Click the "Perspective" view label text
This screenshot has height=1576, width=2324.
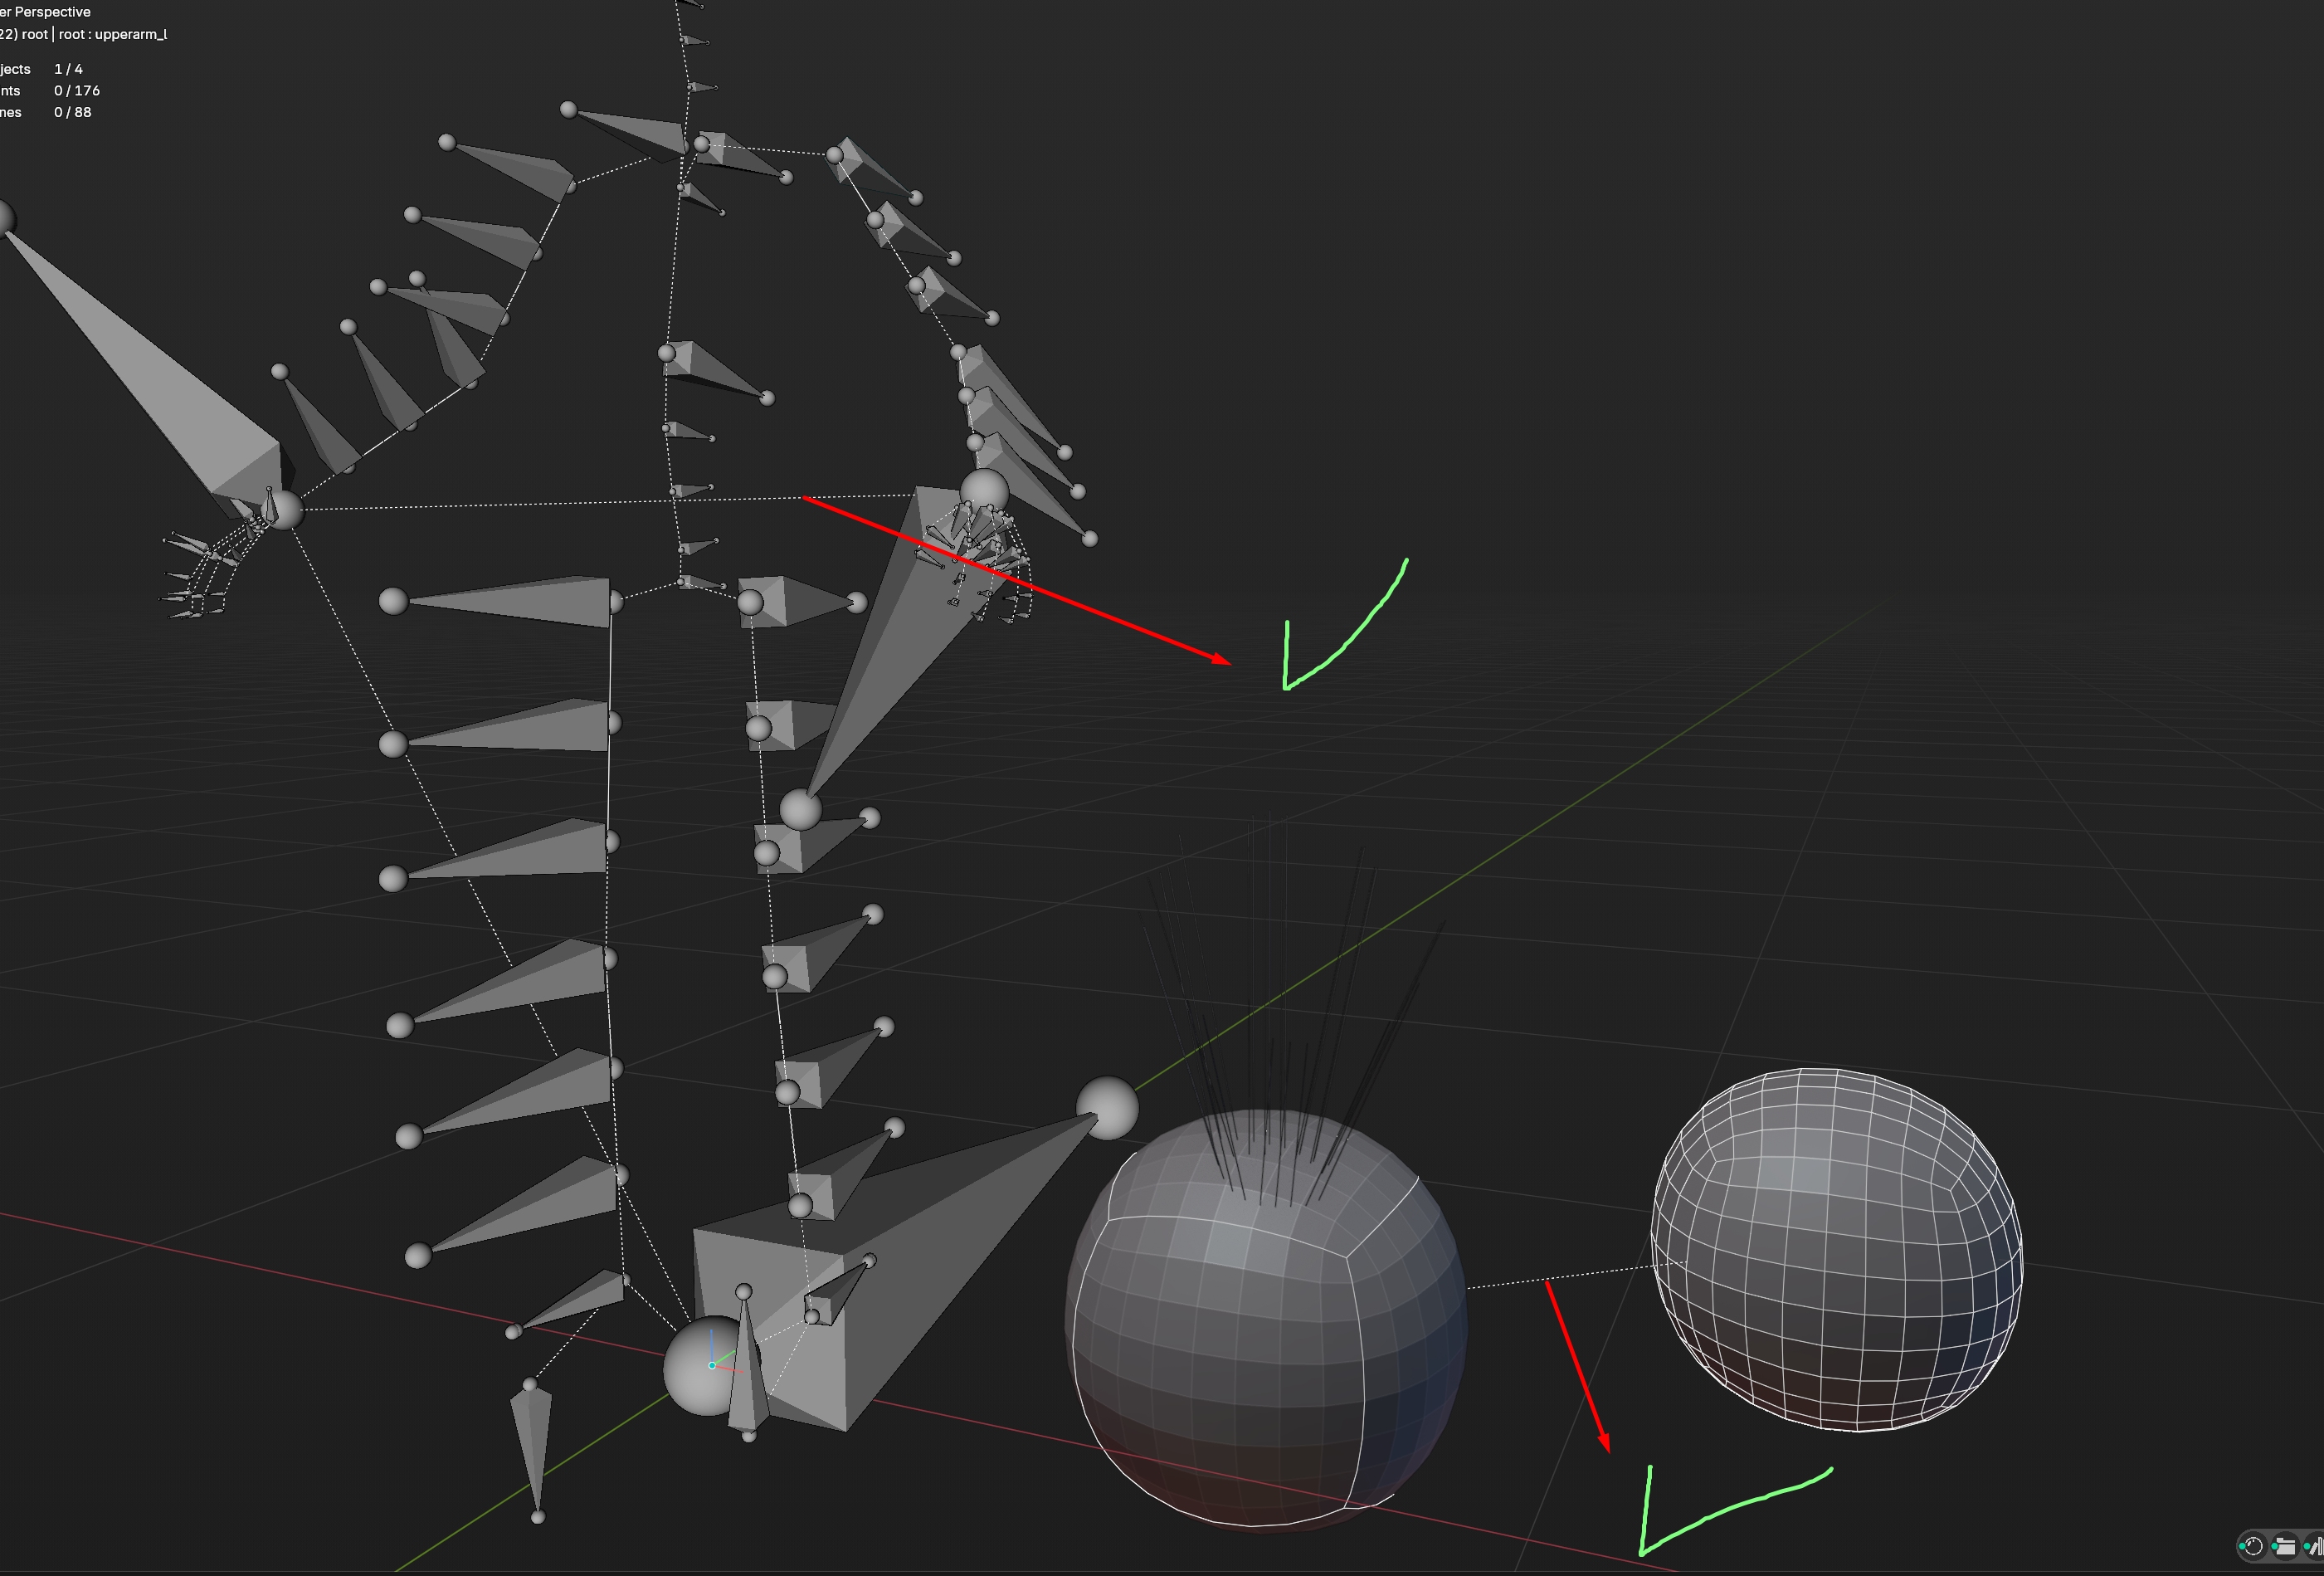click(52, 12)
